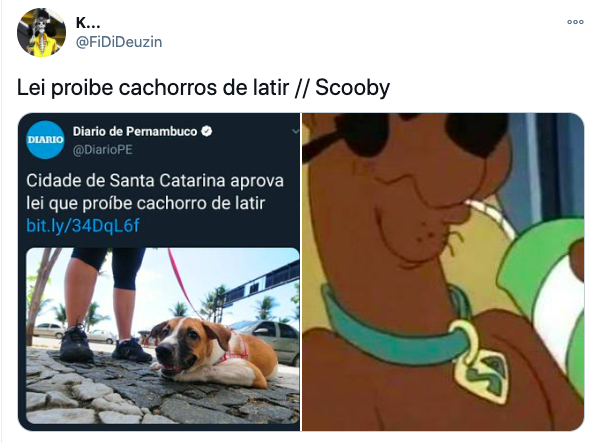Open the three-dot more options menu
This screenshot has width=596, height=443.
pos(575,22)
